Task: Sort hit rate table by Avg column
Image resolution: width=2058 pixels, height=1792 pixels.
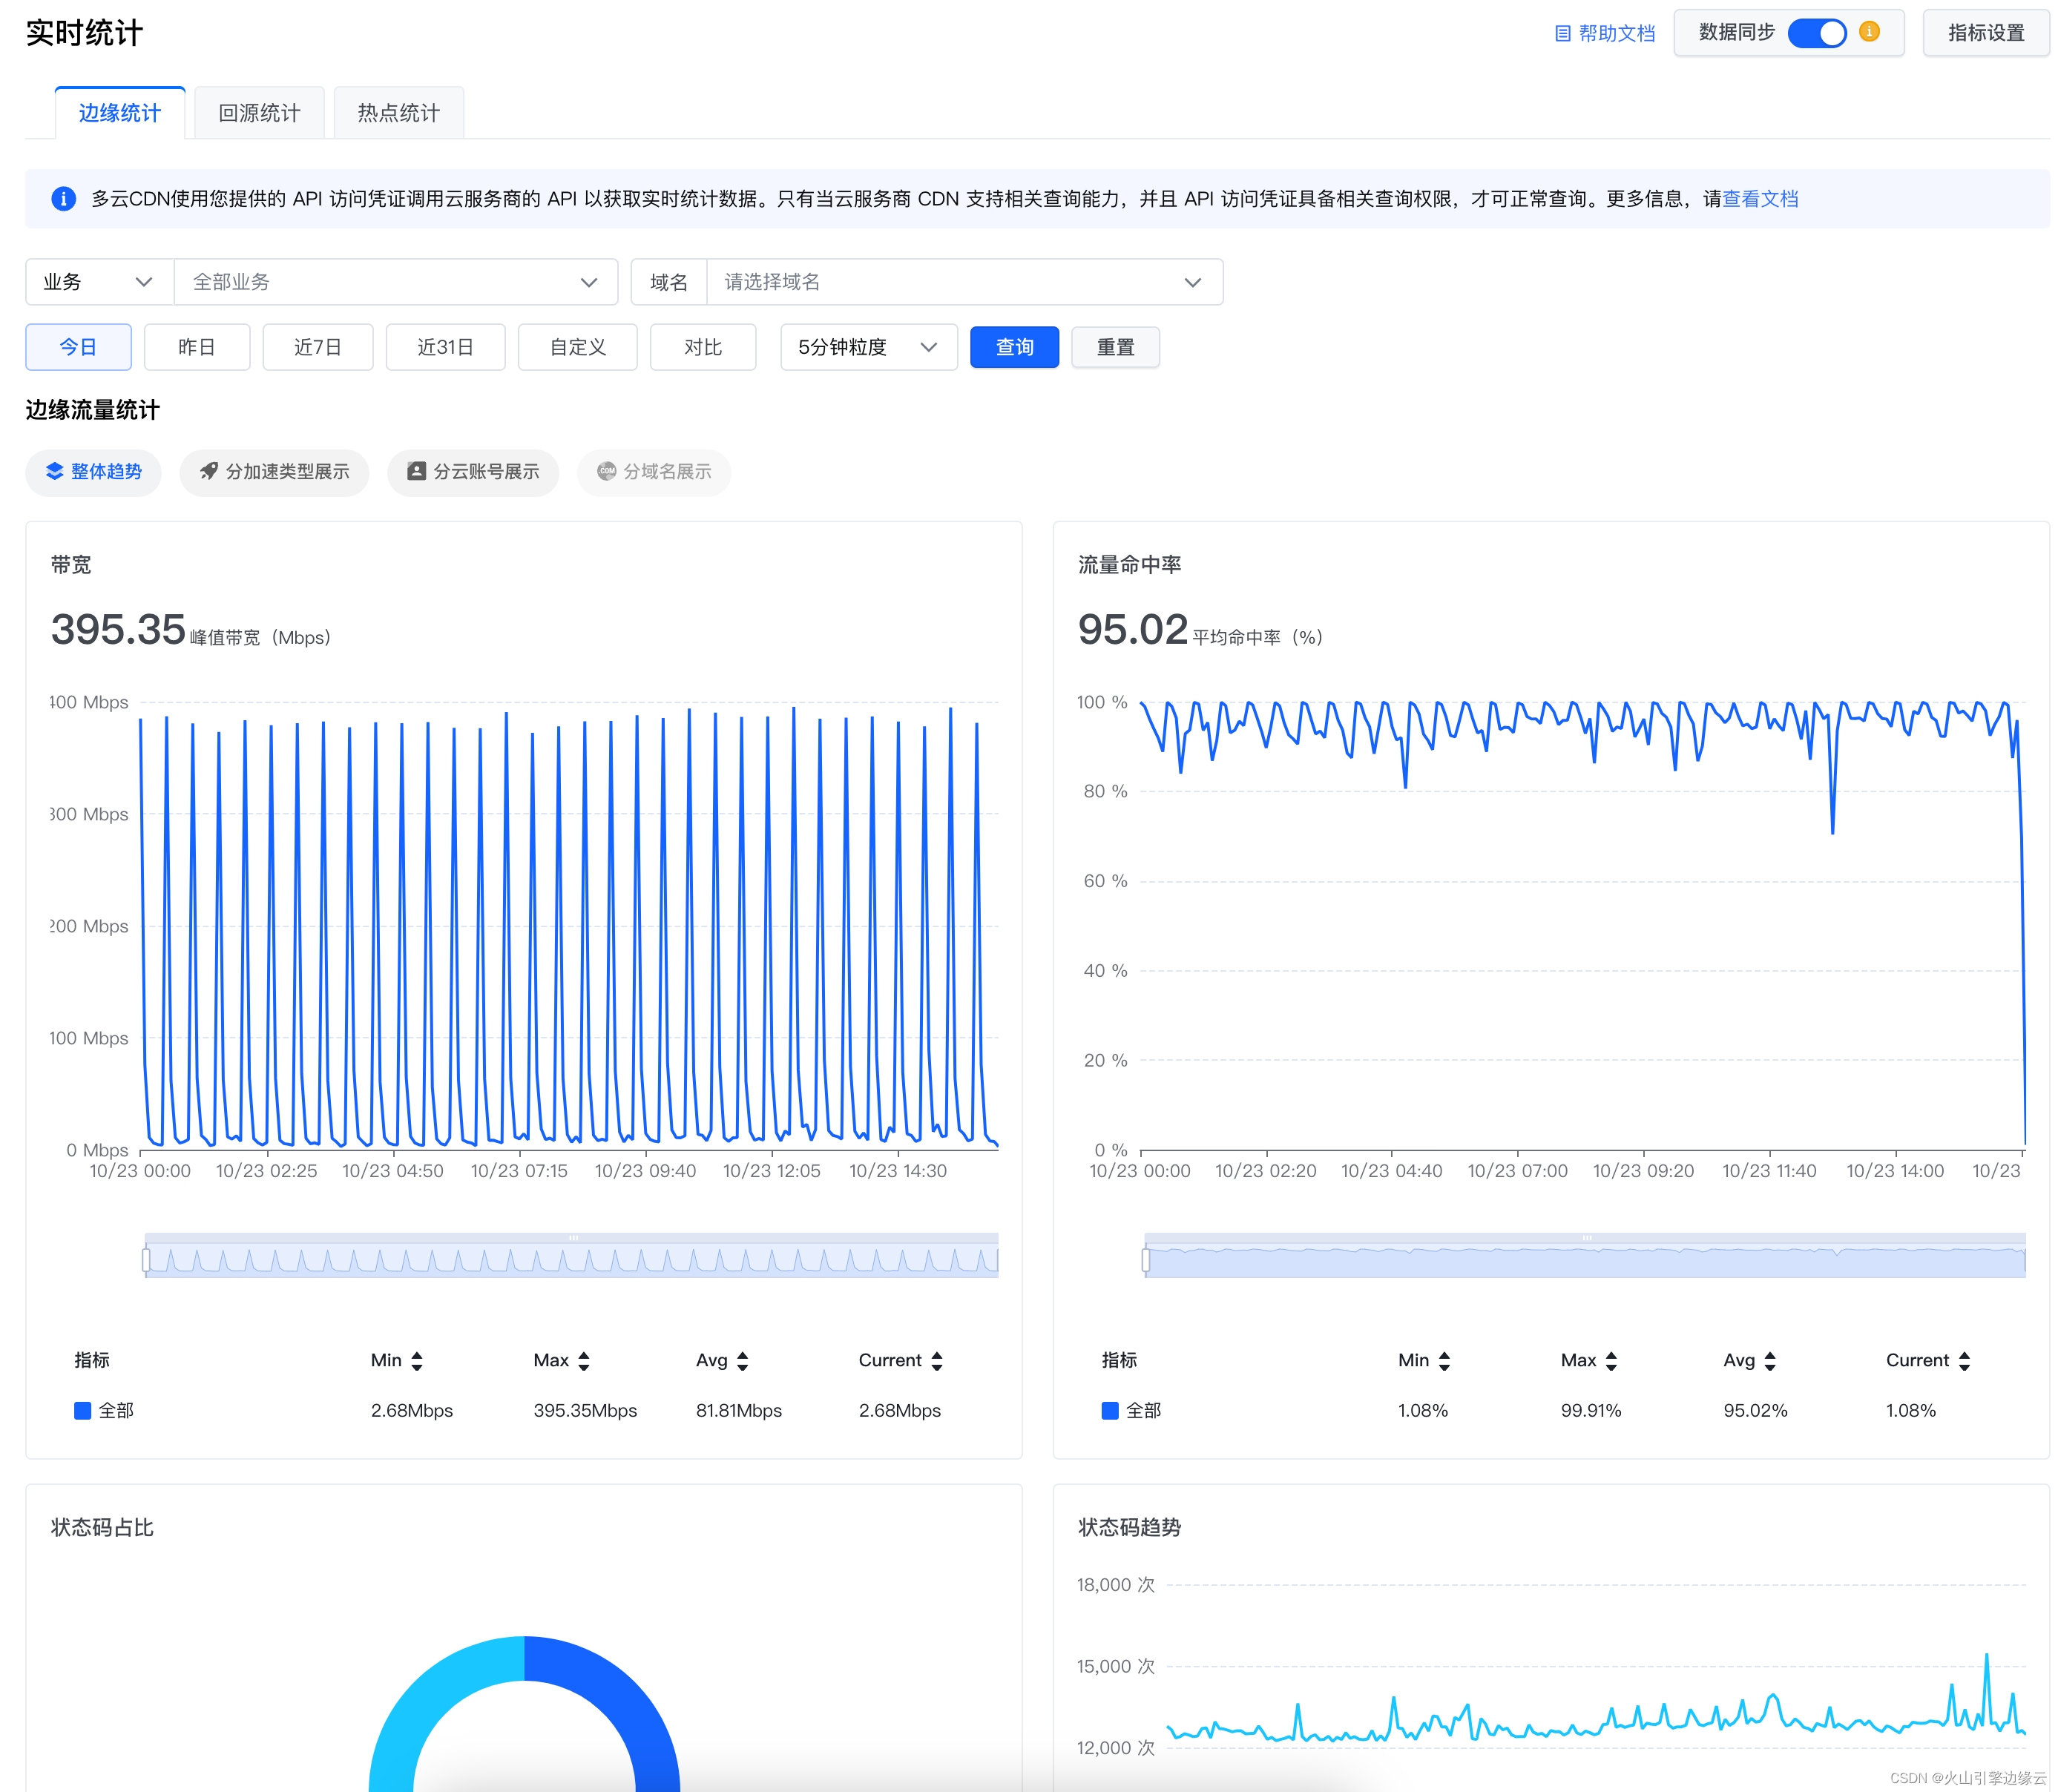Action: tap(1770, 1361)
